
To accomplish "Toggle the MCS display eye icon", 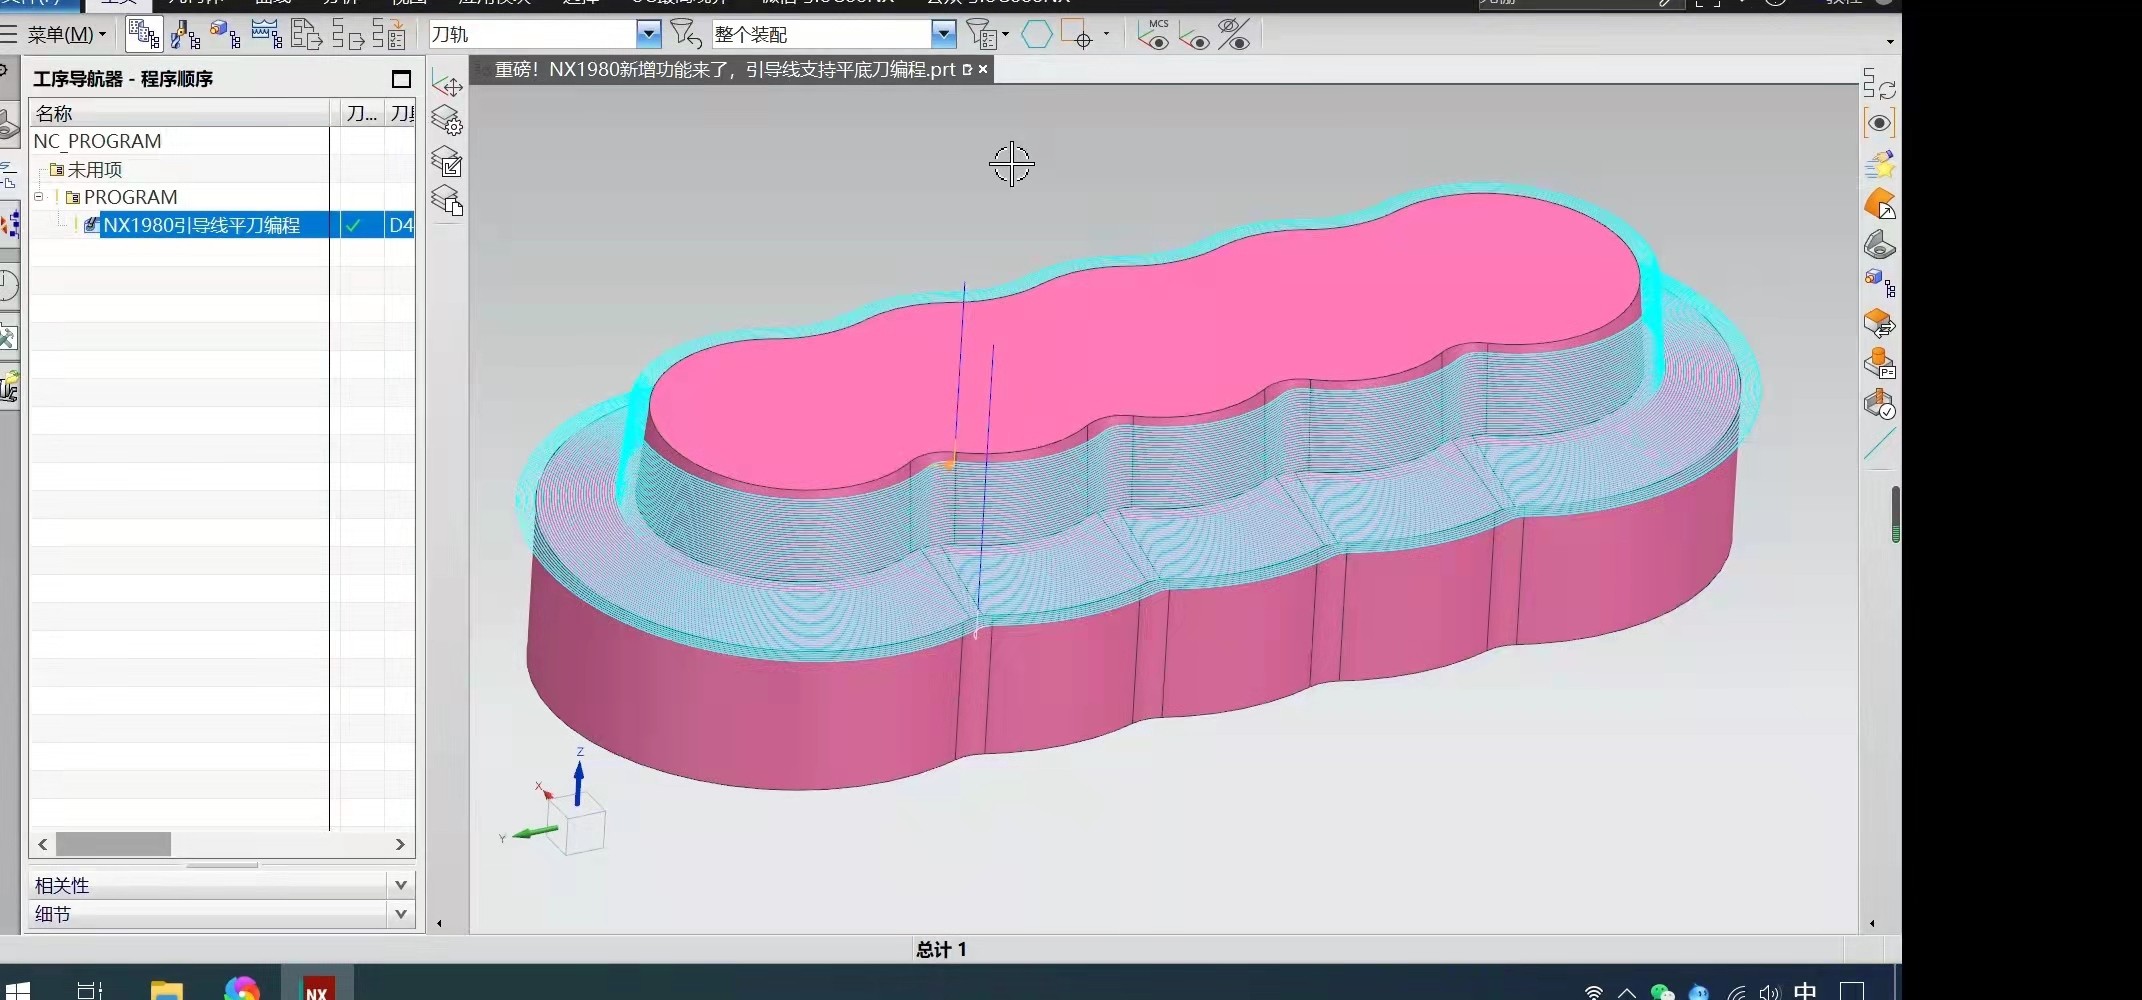I will click(1154, 35).
